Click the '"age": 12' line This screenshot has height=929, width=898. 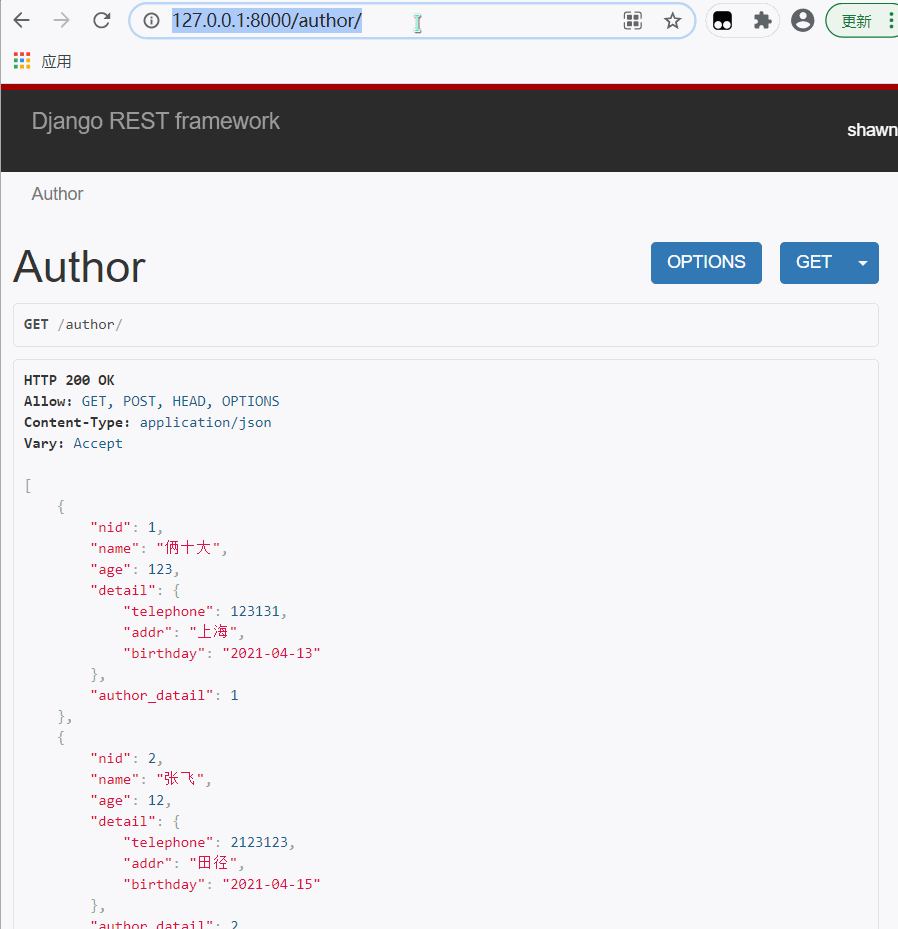(130, 800)
